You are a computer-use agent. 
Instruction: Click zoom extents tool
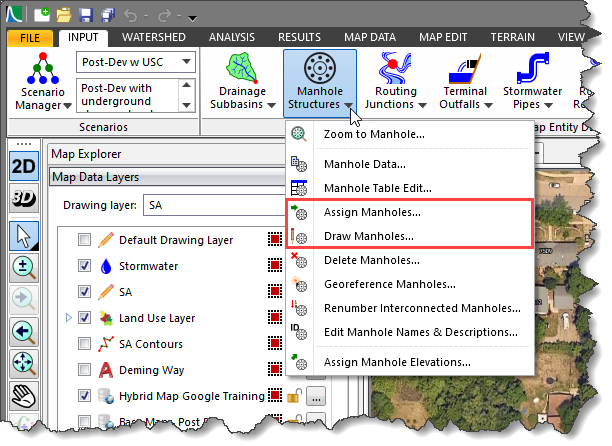[24, 364]
